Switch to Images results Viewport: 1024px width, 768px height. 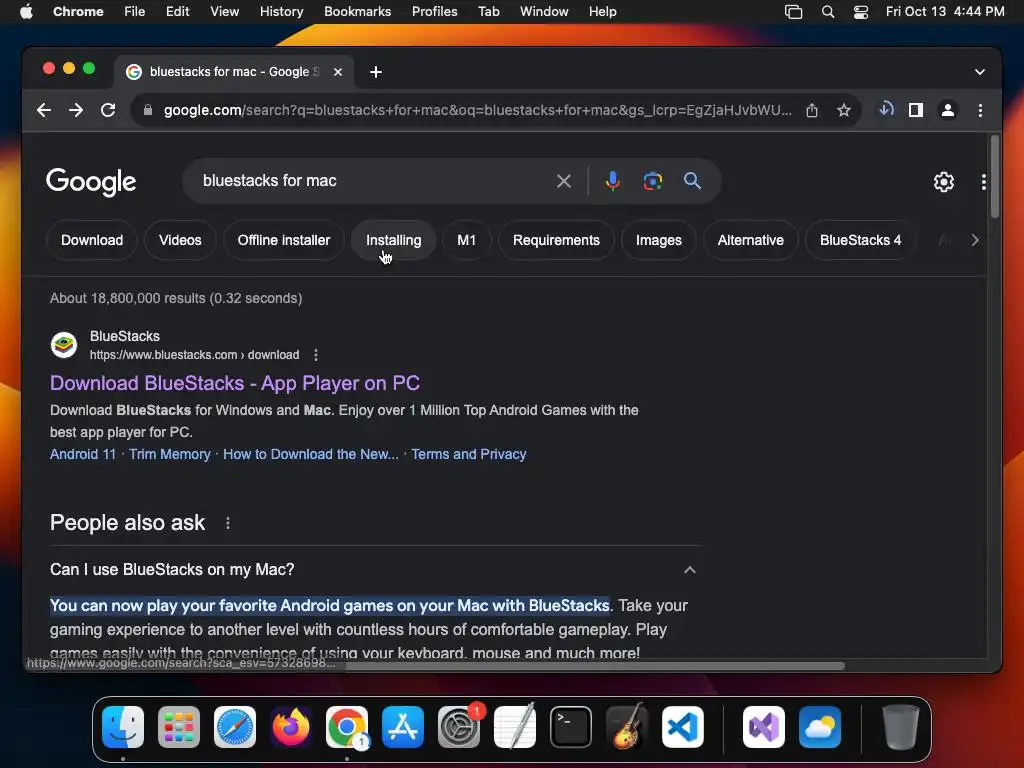tap(659, 240)
